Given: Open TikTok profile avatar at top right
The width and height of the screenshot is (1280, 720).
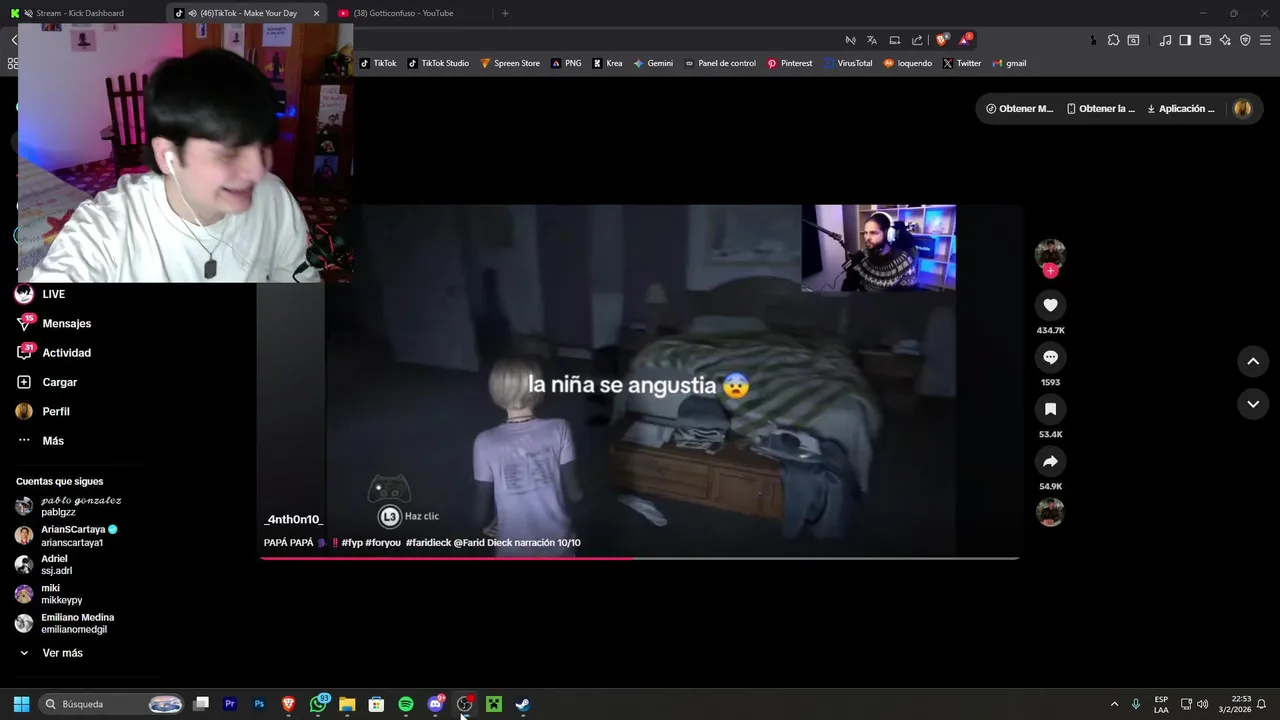Looking at the screenshot, I should pyautogui.click(x=1243, y=109).
